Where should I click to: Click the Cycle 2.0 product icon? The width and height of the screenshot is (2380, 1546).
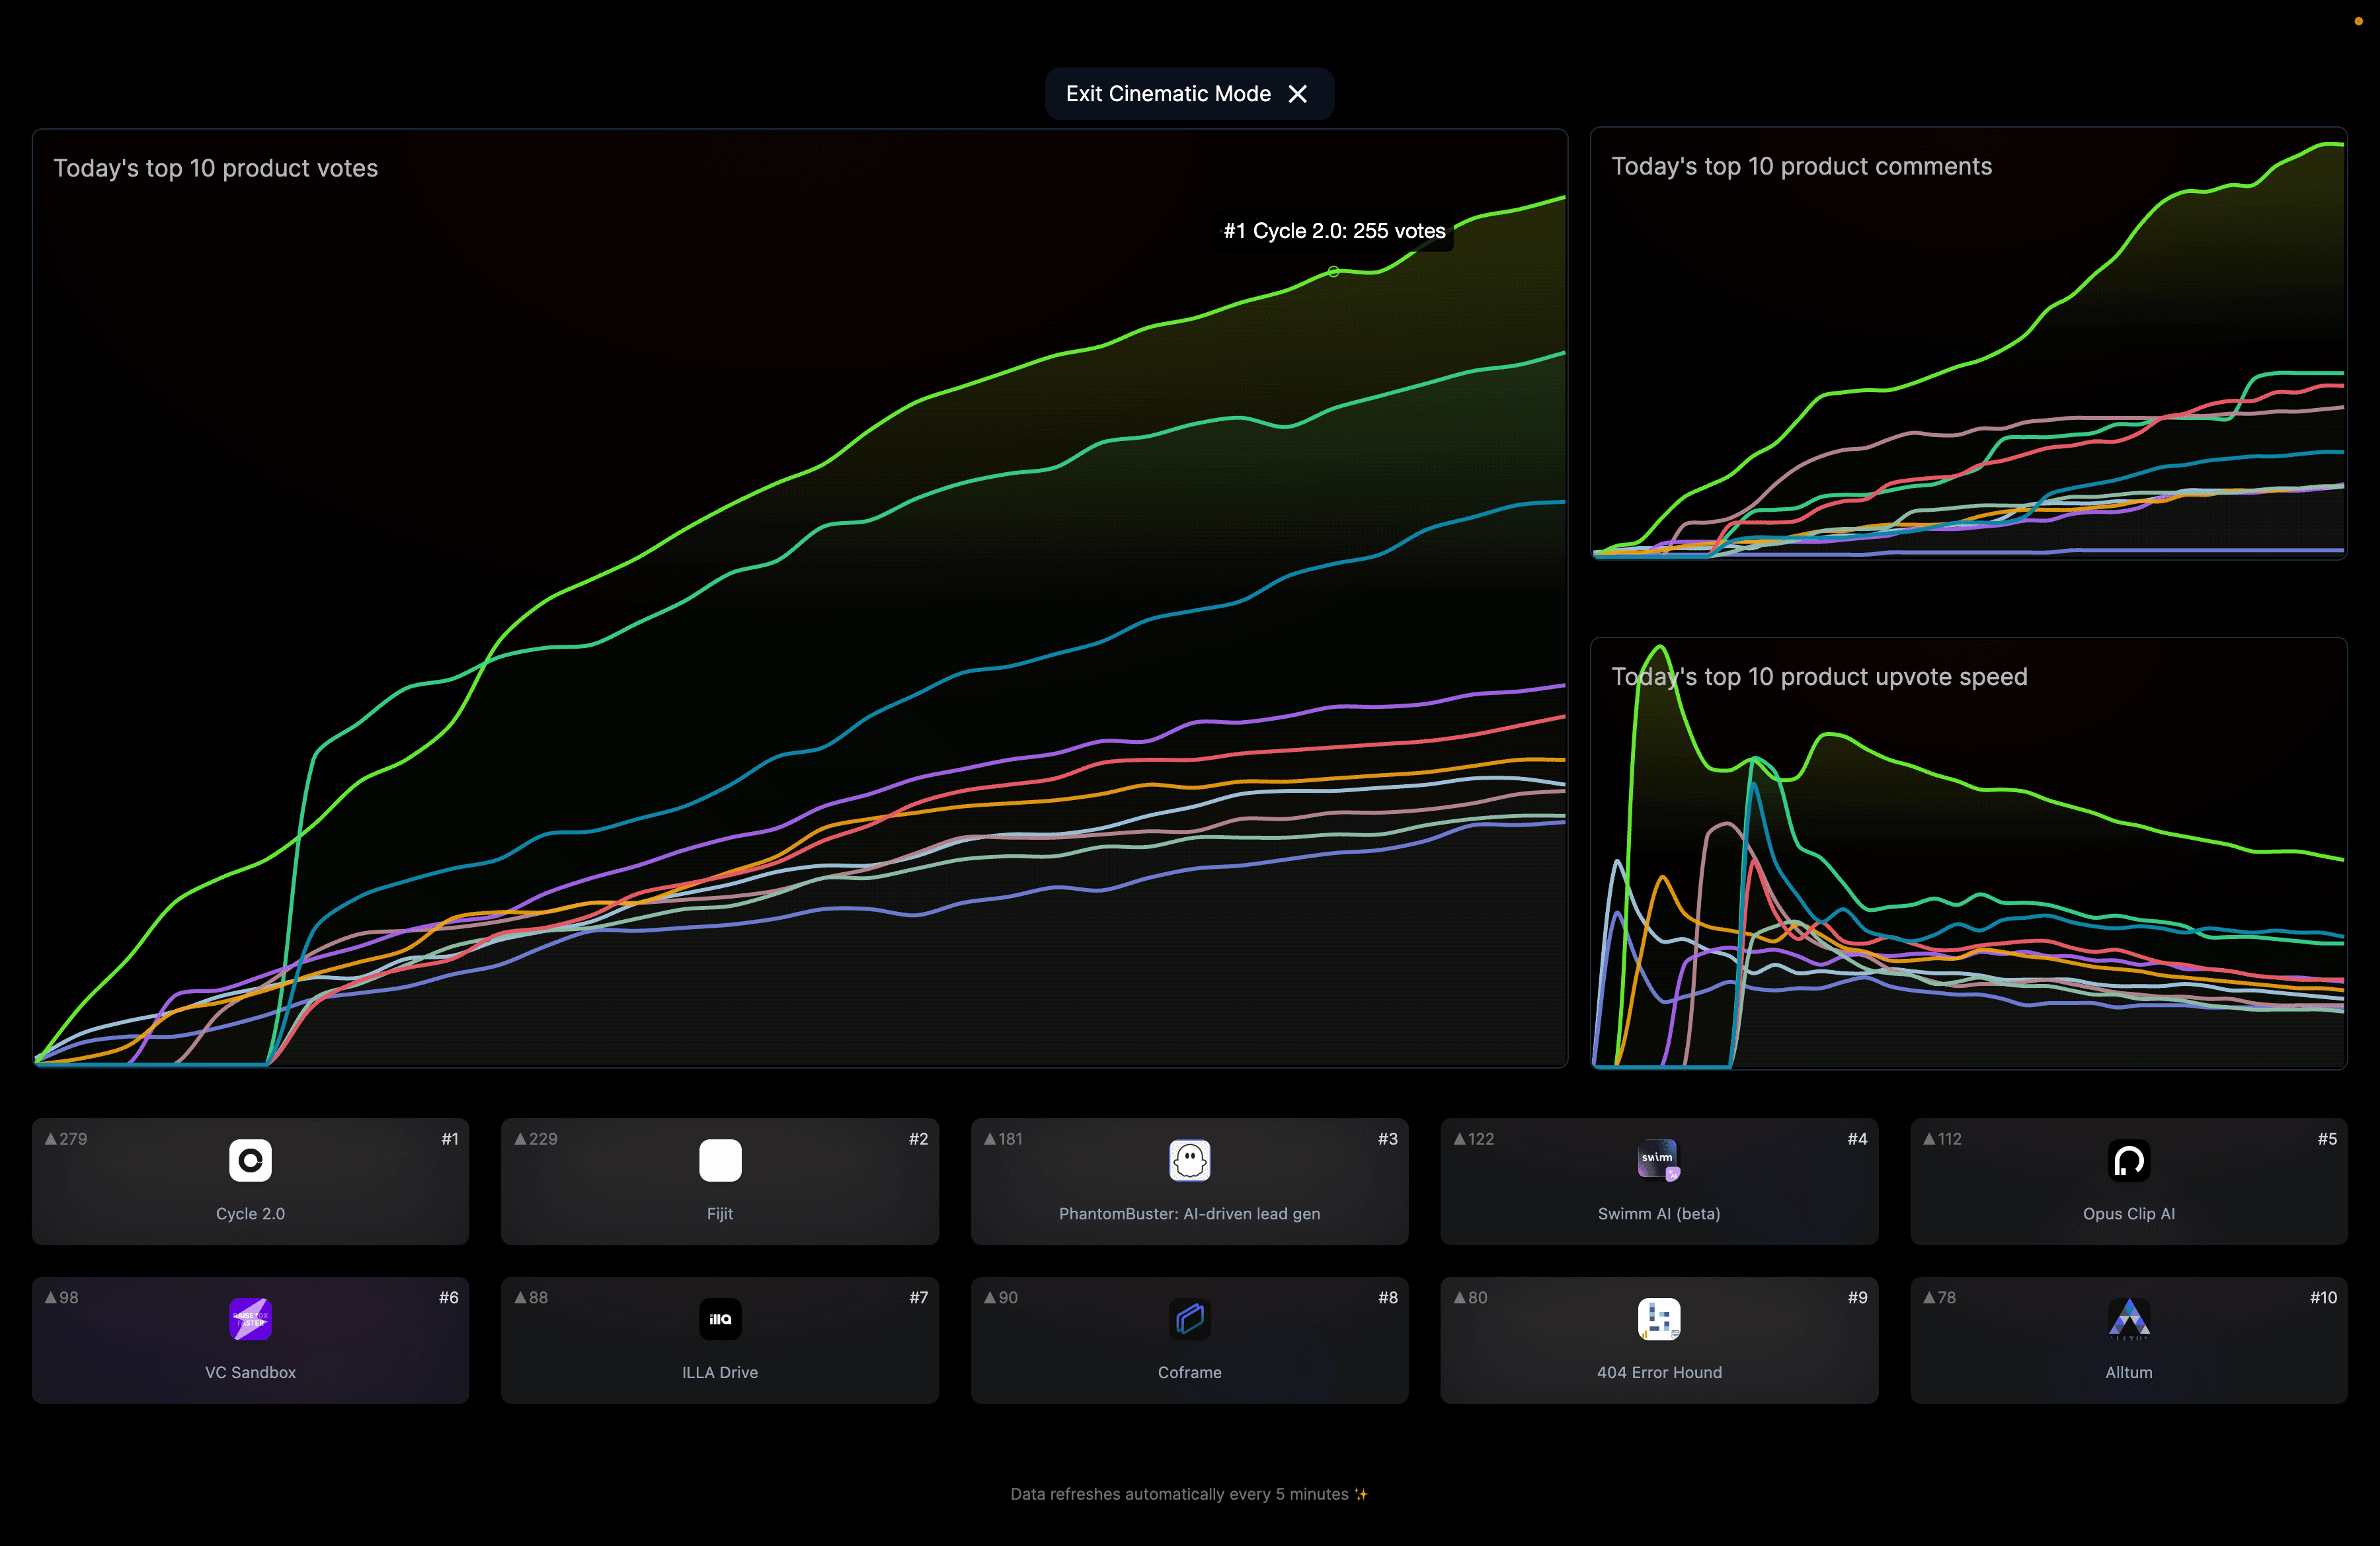[250, 1160]
